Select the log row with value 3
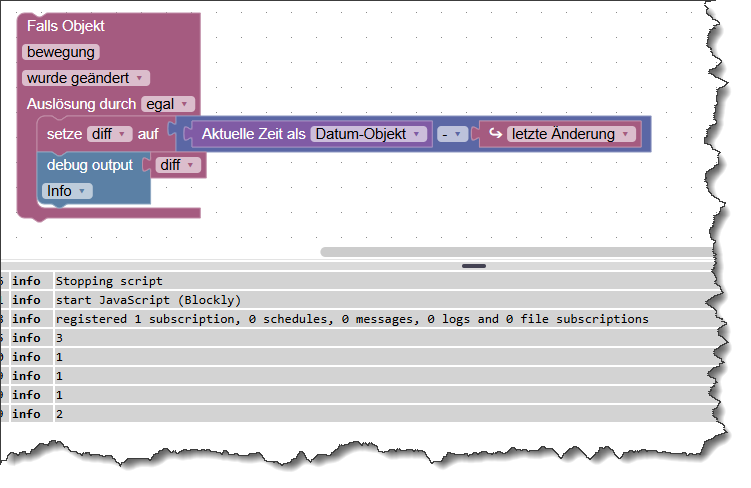Image resolution: width=751 pixels, height=488 pixels. 359,338
